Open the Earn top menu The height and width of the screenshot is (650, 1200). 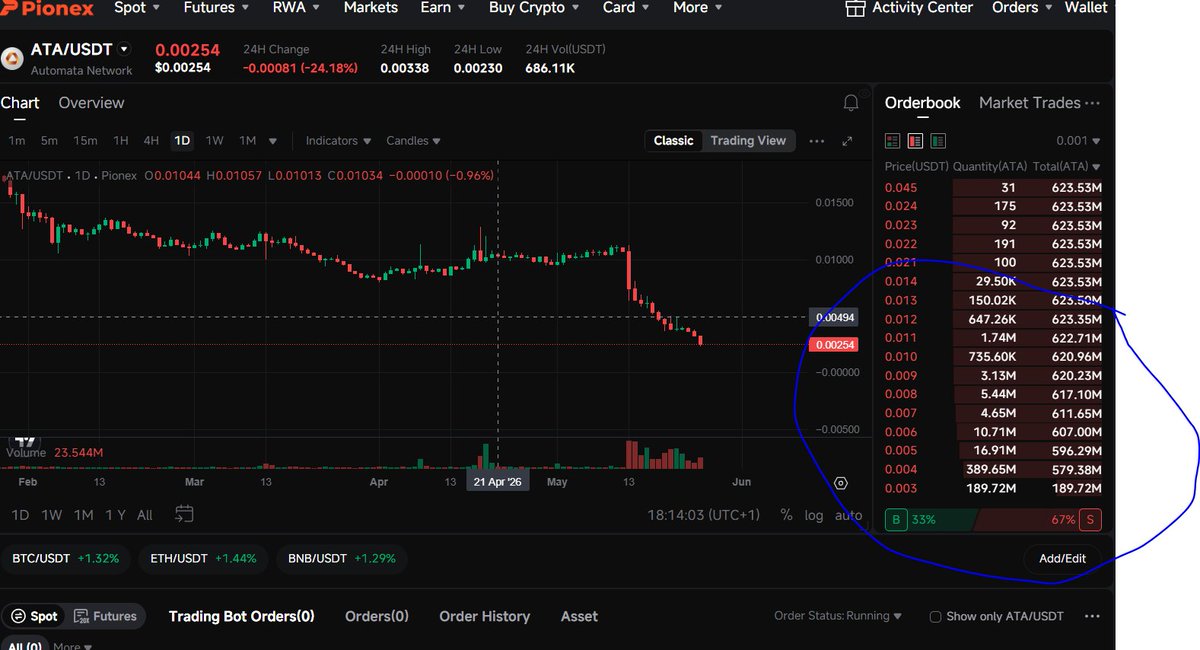pyautogui.click(x=444, y=8)
